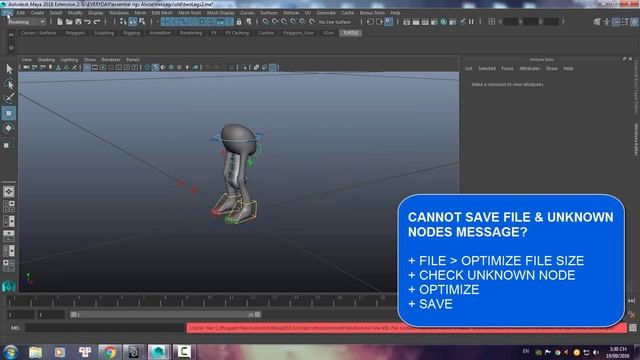This screenshot has width=640, height=360.
Task: Open the Edit menu
Action: click(21, 13)
